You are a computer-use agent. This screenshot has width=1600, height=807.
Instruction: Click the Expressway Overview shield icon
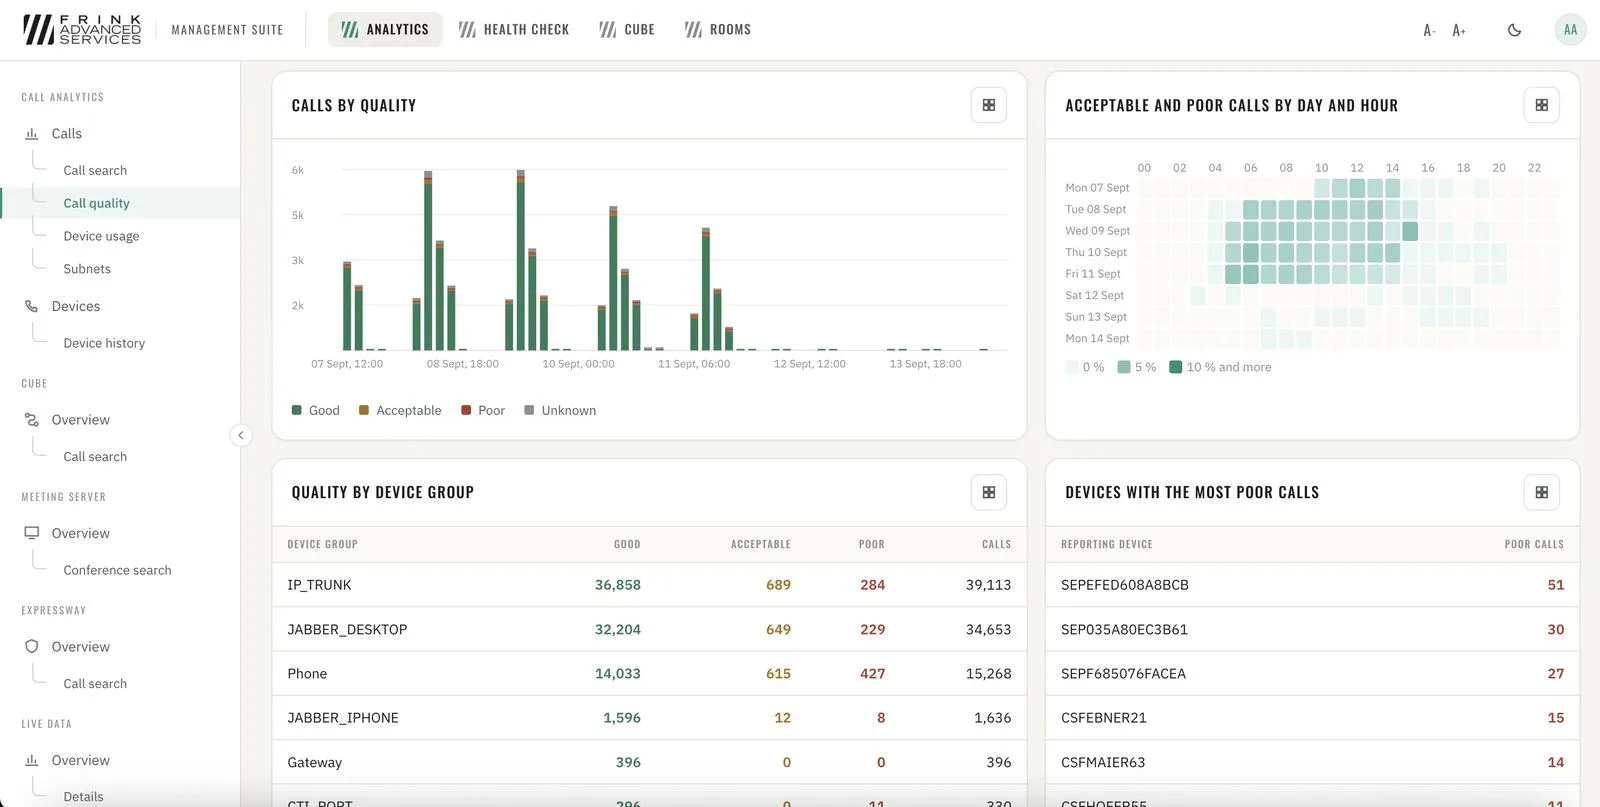tap(32, 647)
